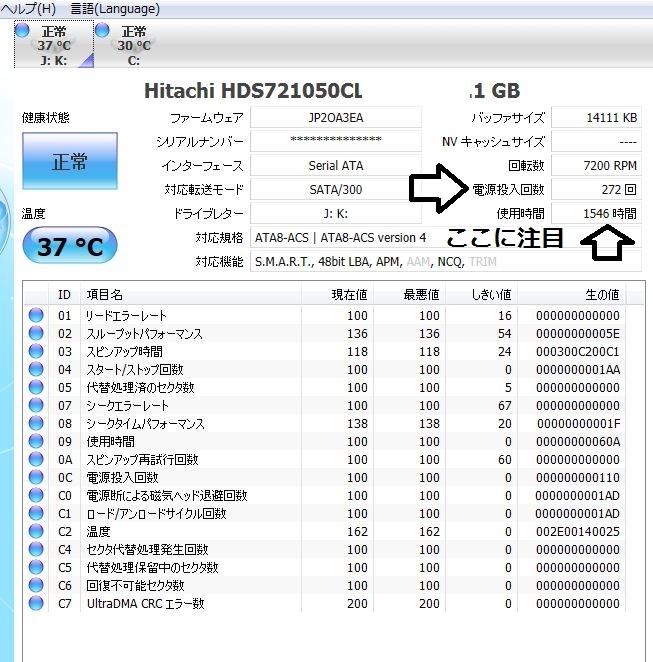The image size is (653, 662).
Task: Select the スループットパフォーマンス row name
Action: (x=144, y=334)
